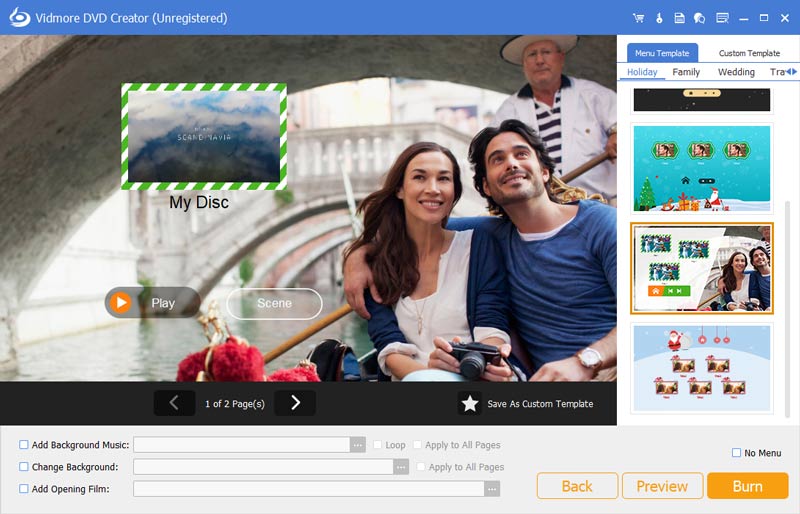
Task: Toggle the No Menu checkbox
Action: click(737, 453)
